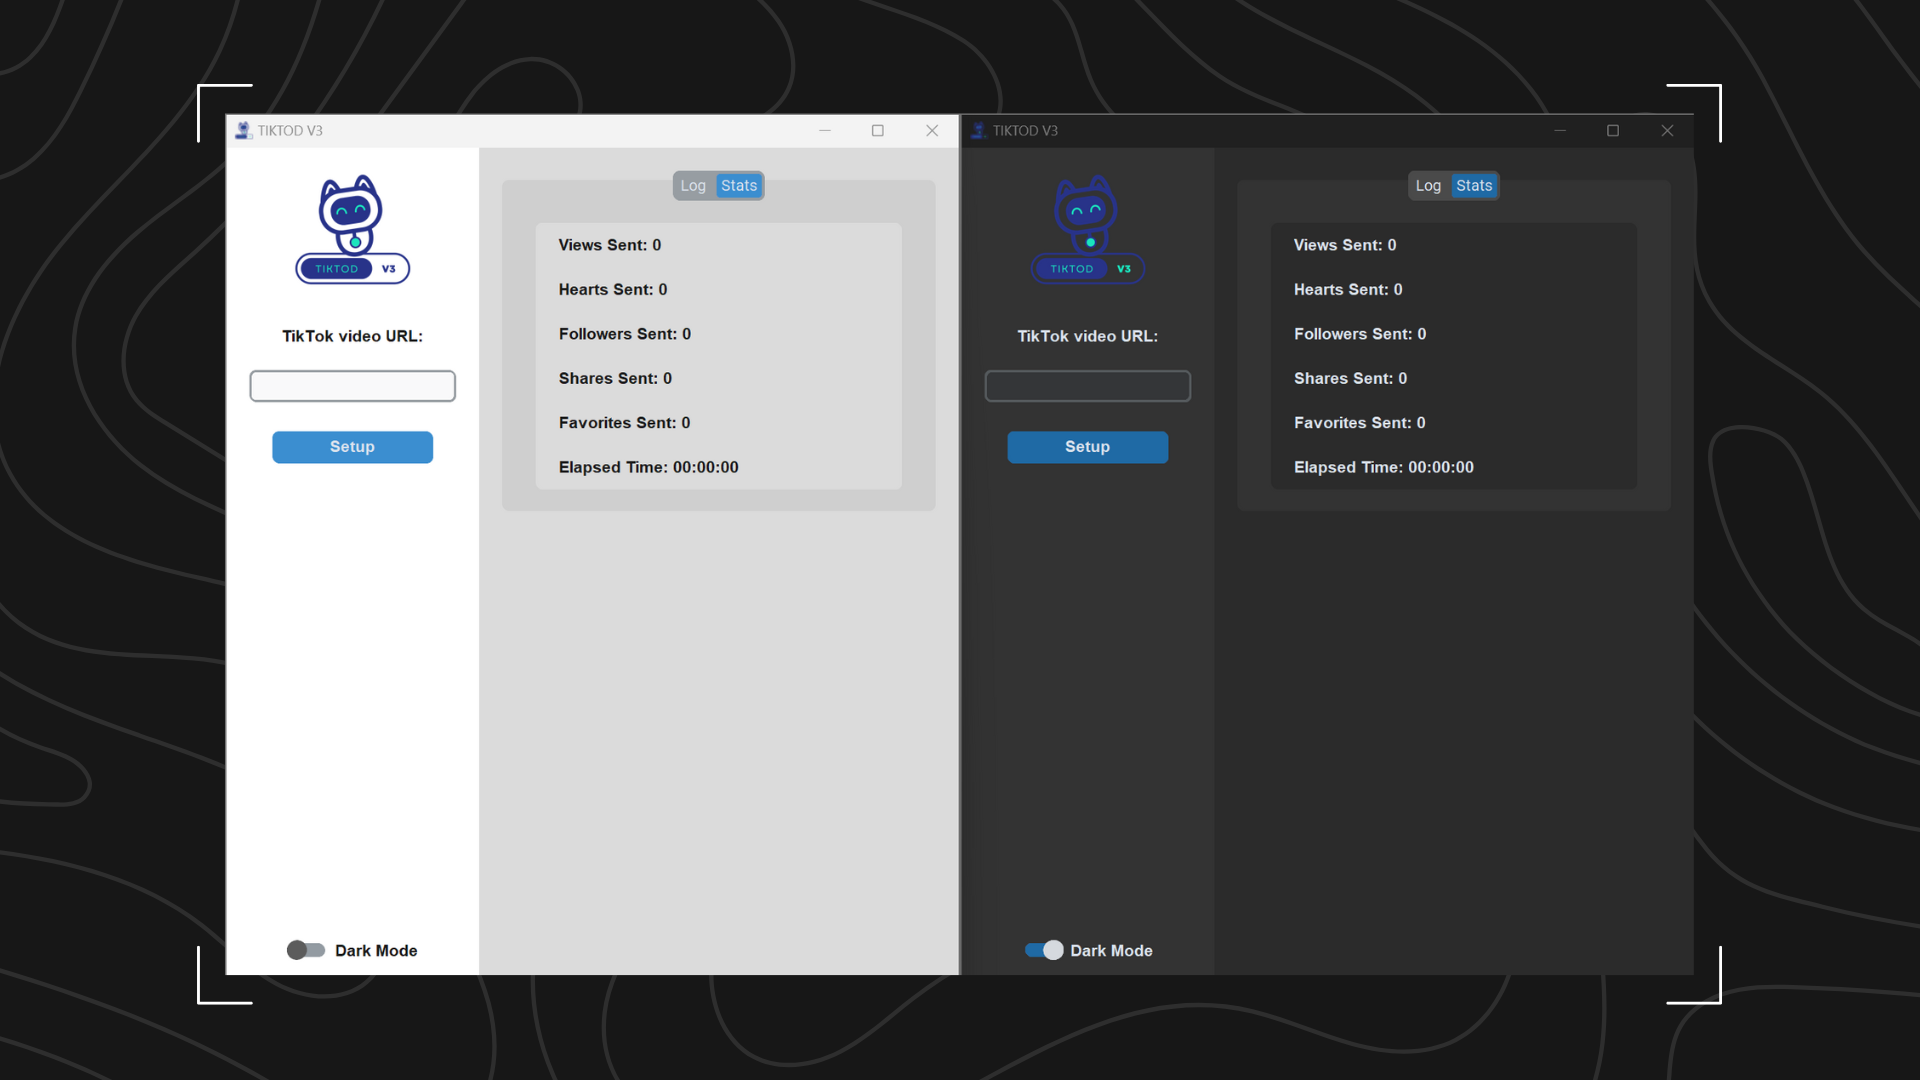Close the dark-themed TIKTOD V3 window
The image size is (1920, 1080).
1666,131
